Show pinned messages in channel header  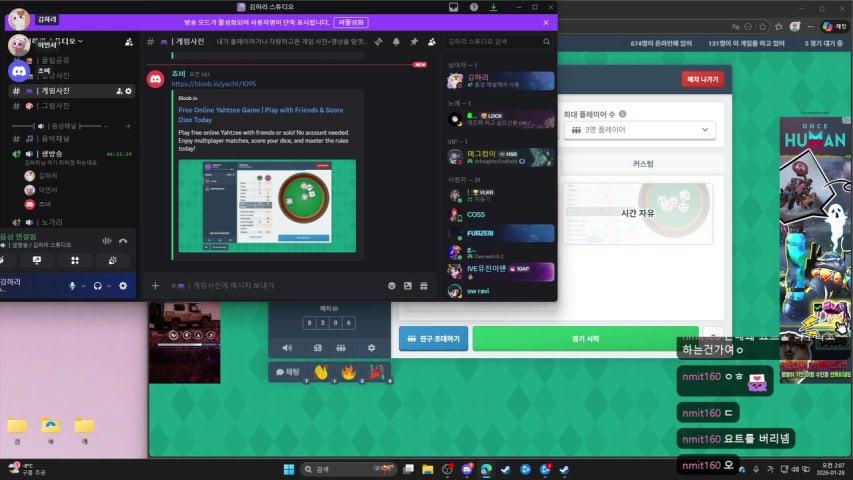tap(414, 41)
